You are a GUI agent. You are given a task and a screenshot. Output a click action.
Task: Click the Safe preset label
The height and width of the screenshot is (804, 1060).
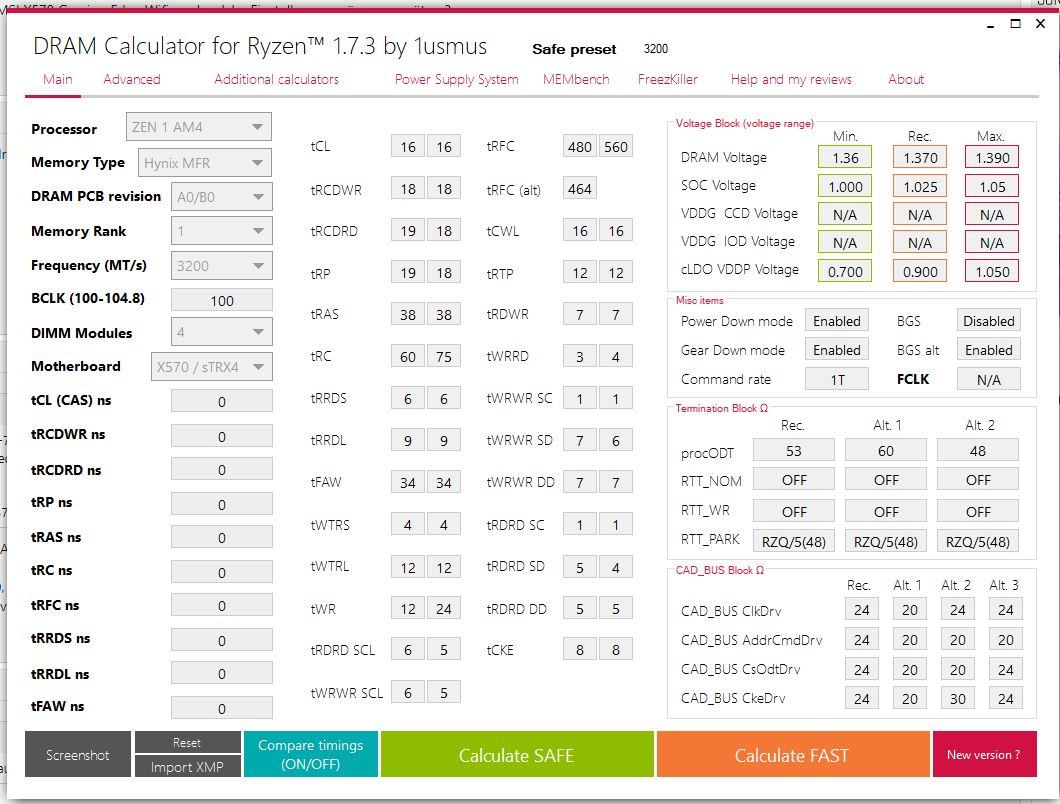pyautogui.click(x=574, y=49)
